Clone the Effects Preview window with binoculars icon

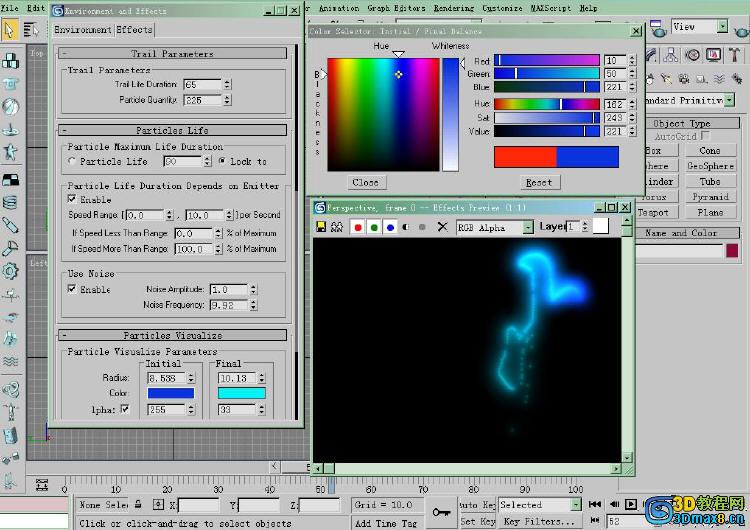point(337,227)
